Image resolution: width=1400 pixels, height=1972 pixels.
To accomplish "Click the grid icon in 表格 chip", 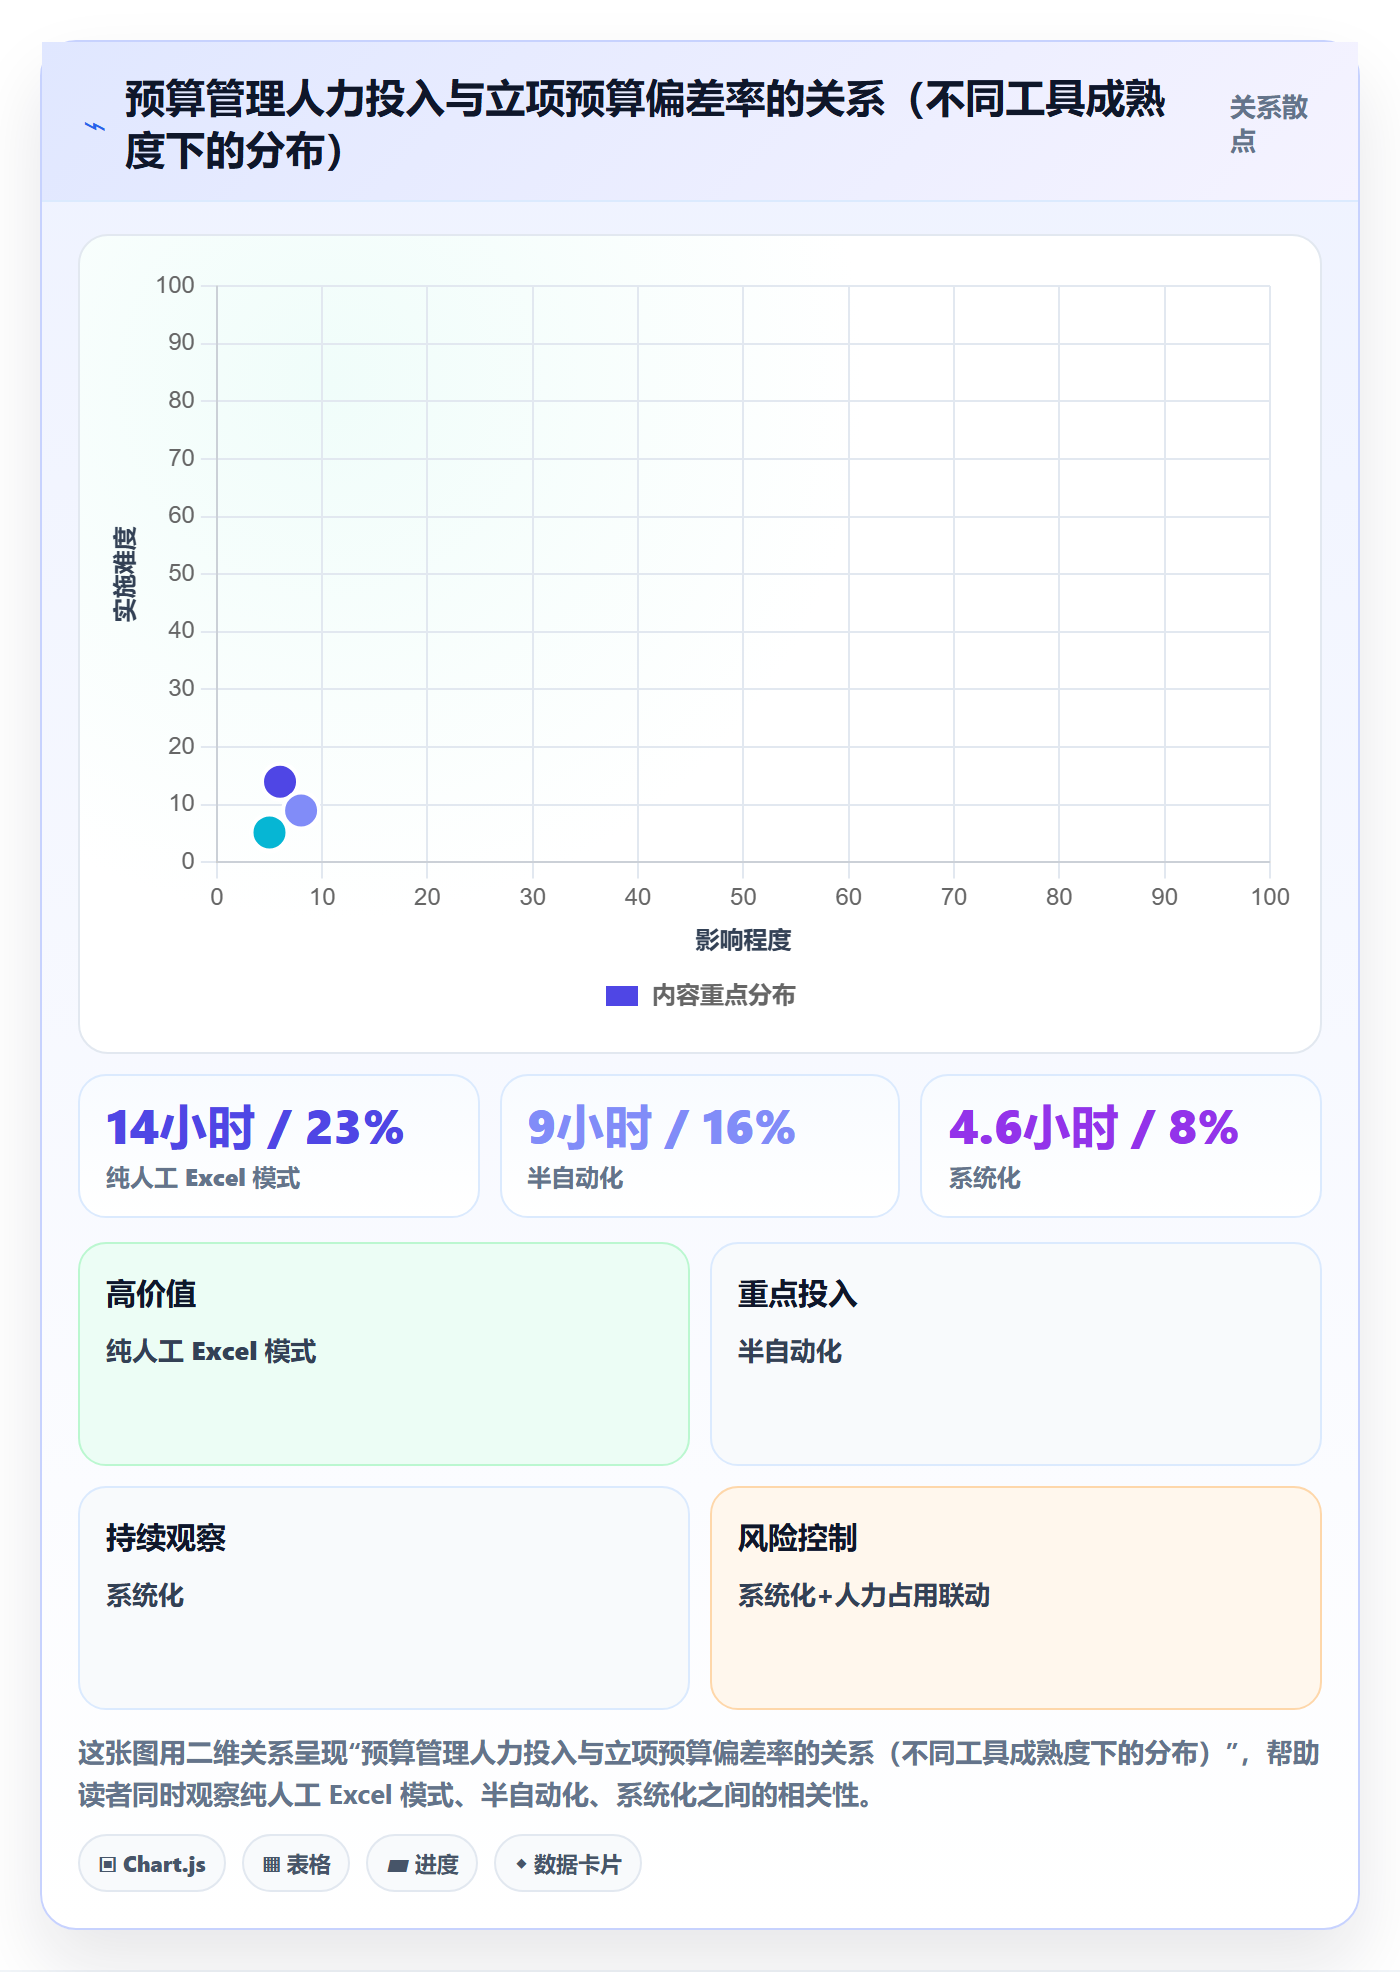I will pyautogui.click(x=272, y=1864).
